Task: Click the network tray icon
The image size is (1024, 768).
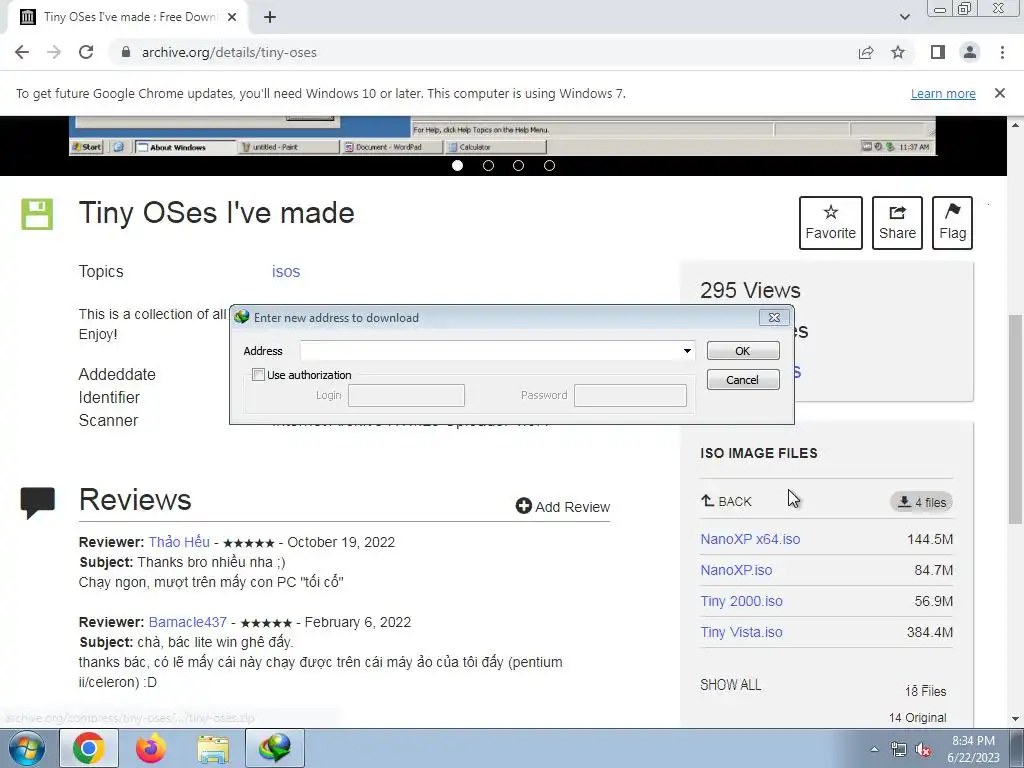Action: (899, 749)
